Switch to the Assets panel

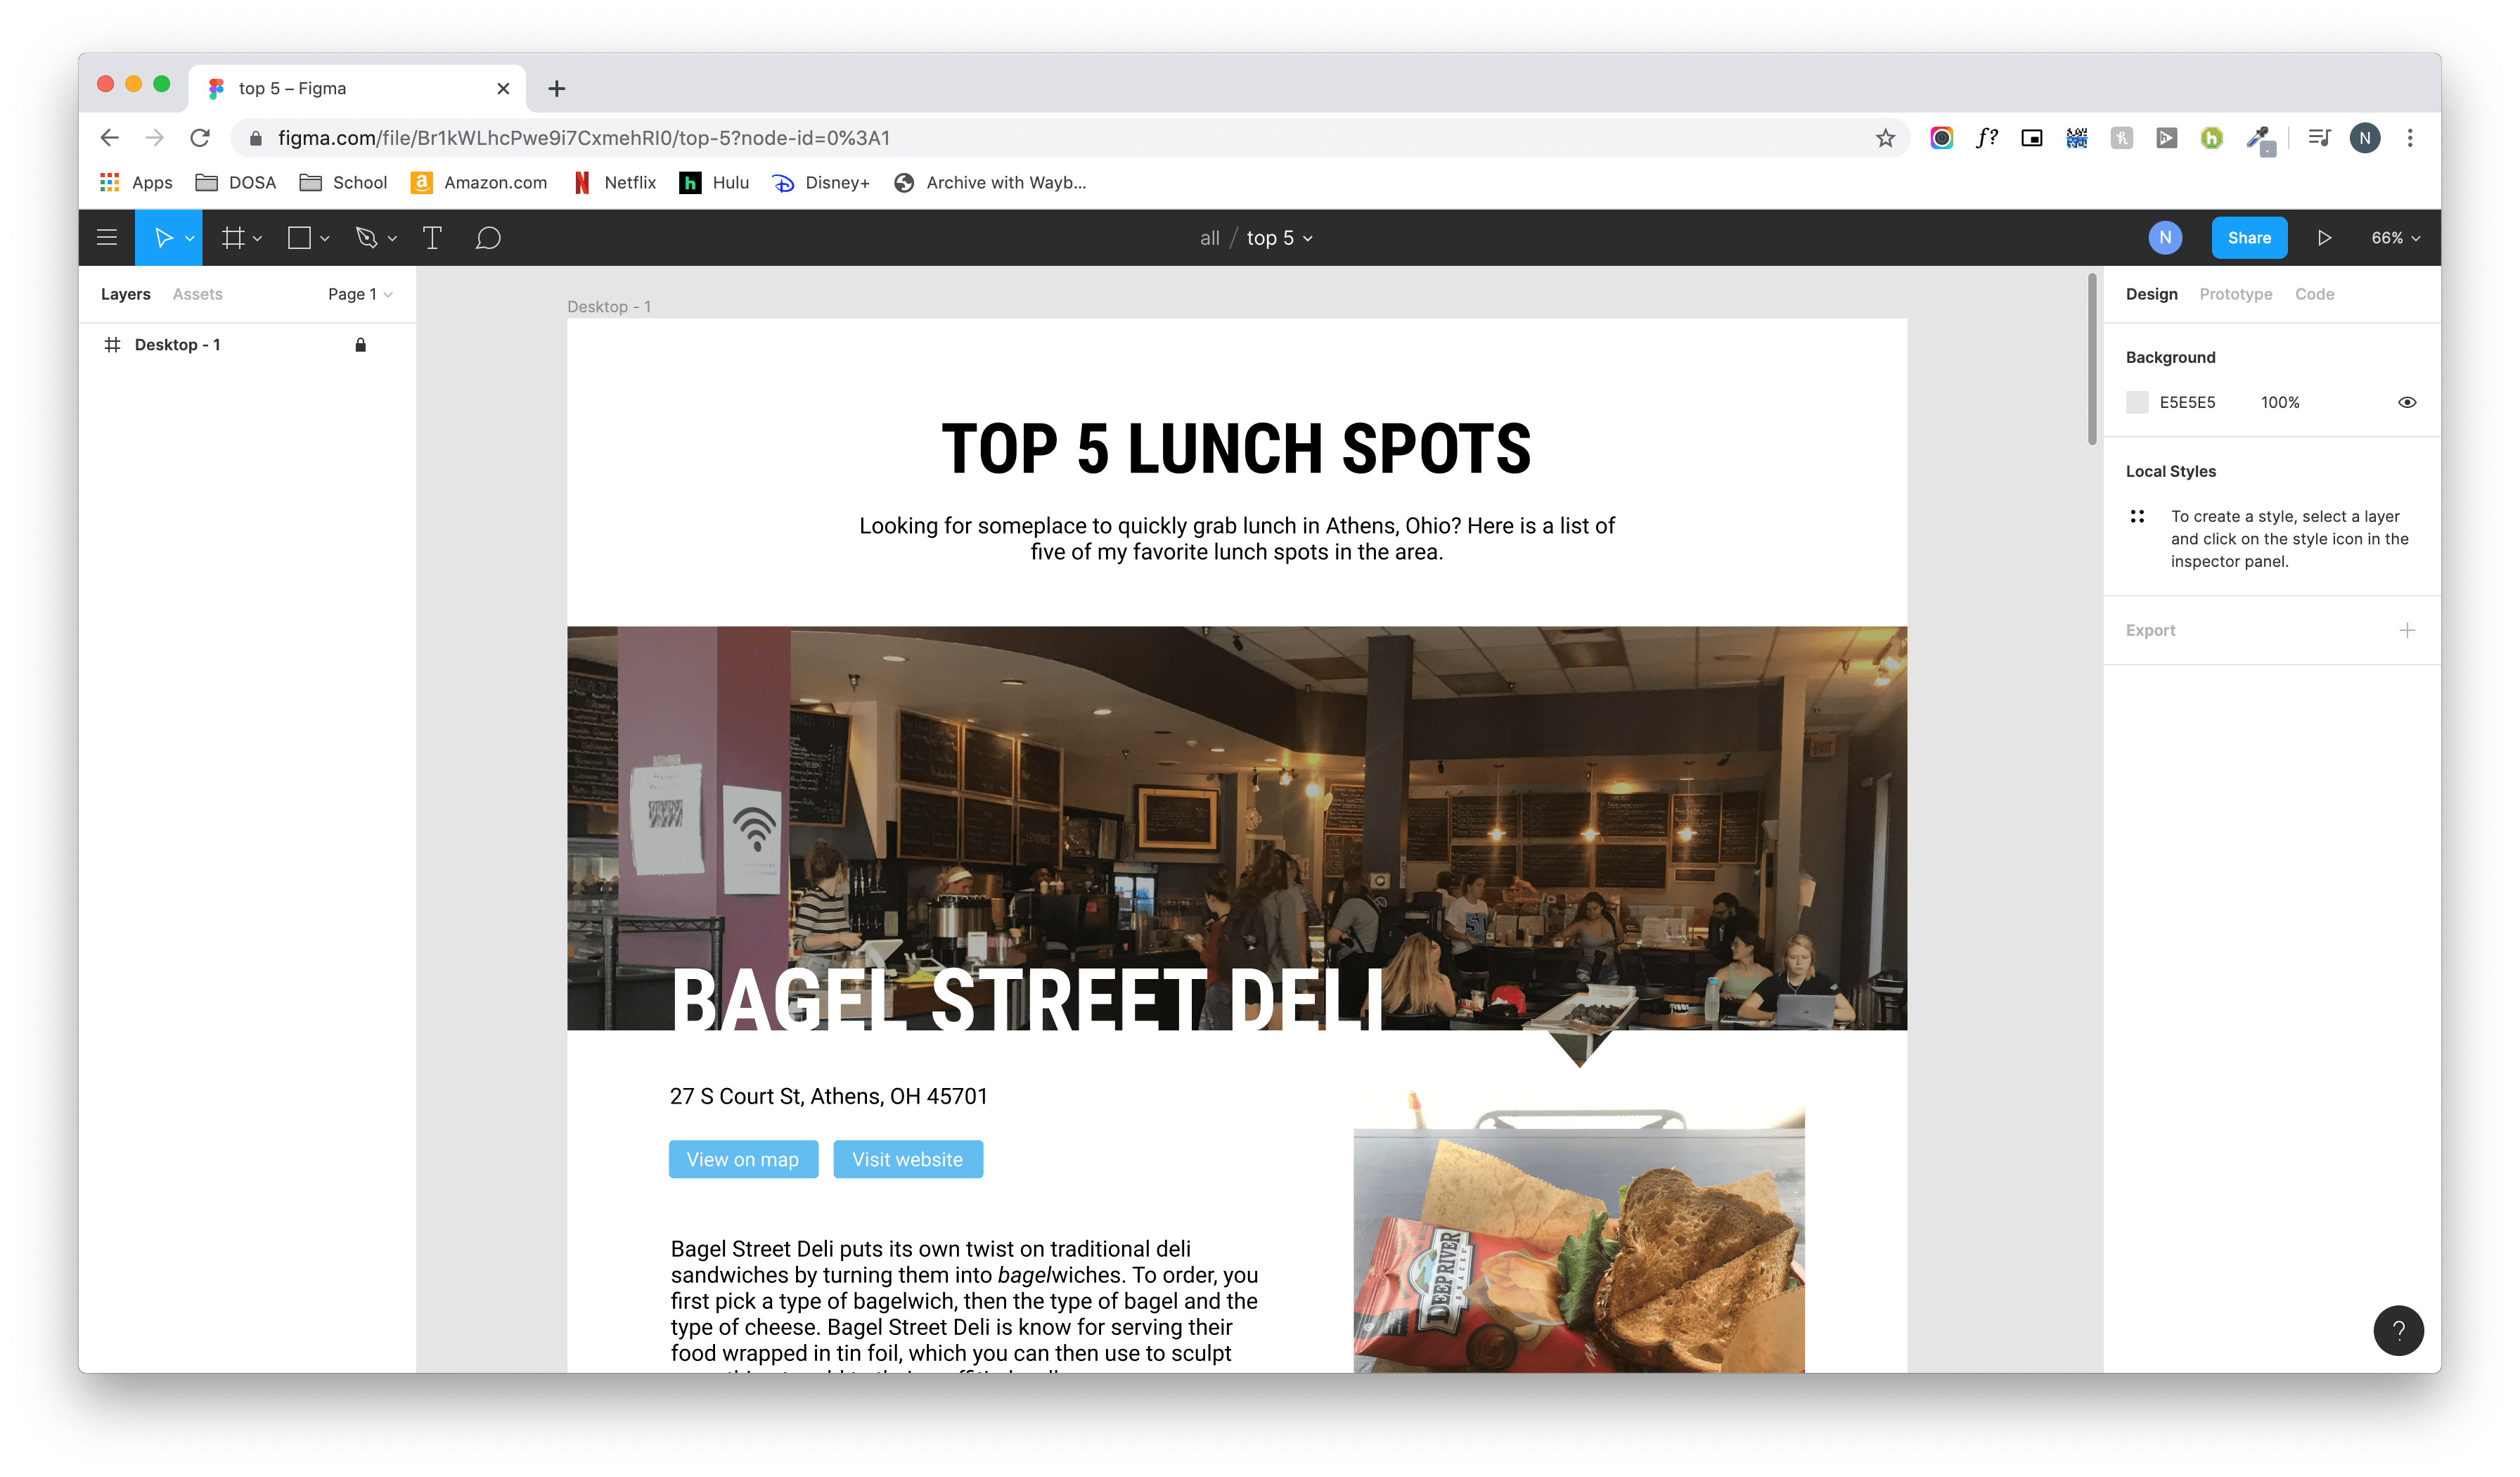197,293
